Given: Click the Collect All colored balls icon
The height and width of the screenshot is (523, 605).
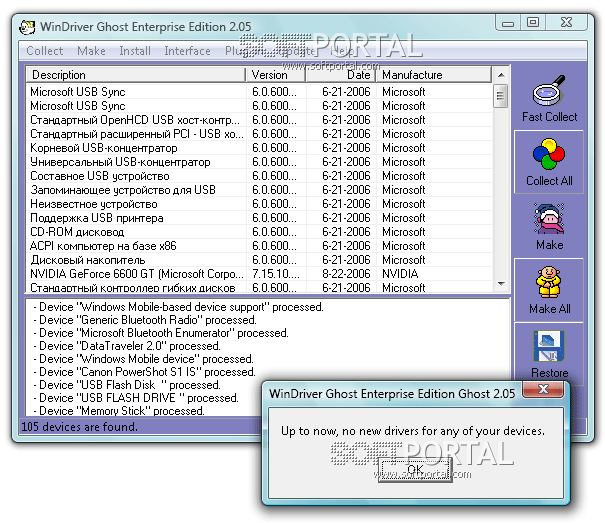Looking at the screenshot, I should click(x=549, y=154).
